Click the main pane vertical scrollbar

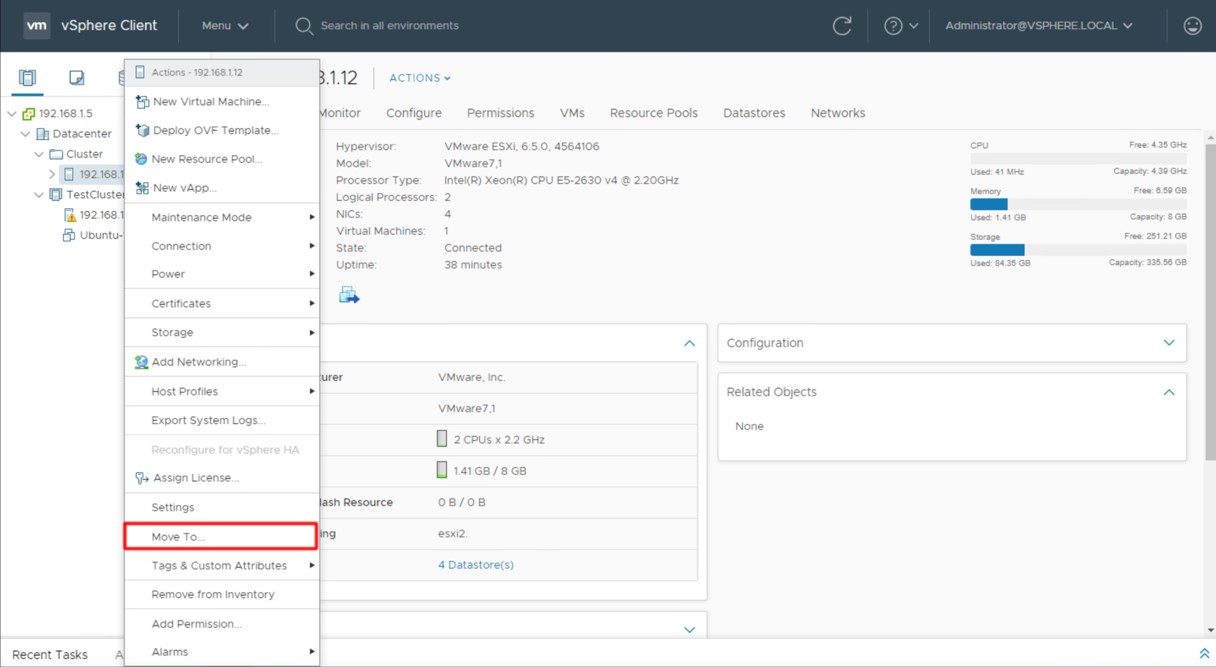(x=1209, y=300)
